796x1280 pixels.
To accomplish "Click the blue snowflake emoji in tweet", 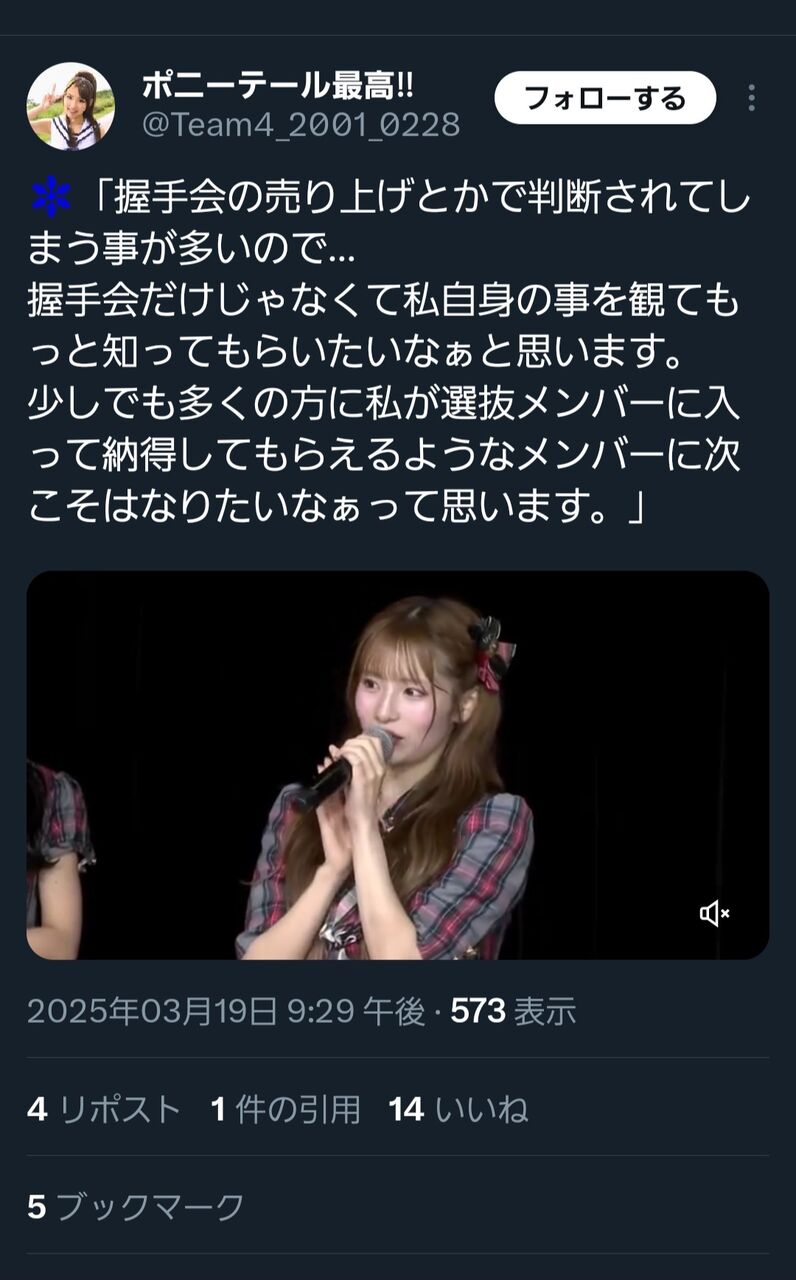I will click(51, 197).
